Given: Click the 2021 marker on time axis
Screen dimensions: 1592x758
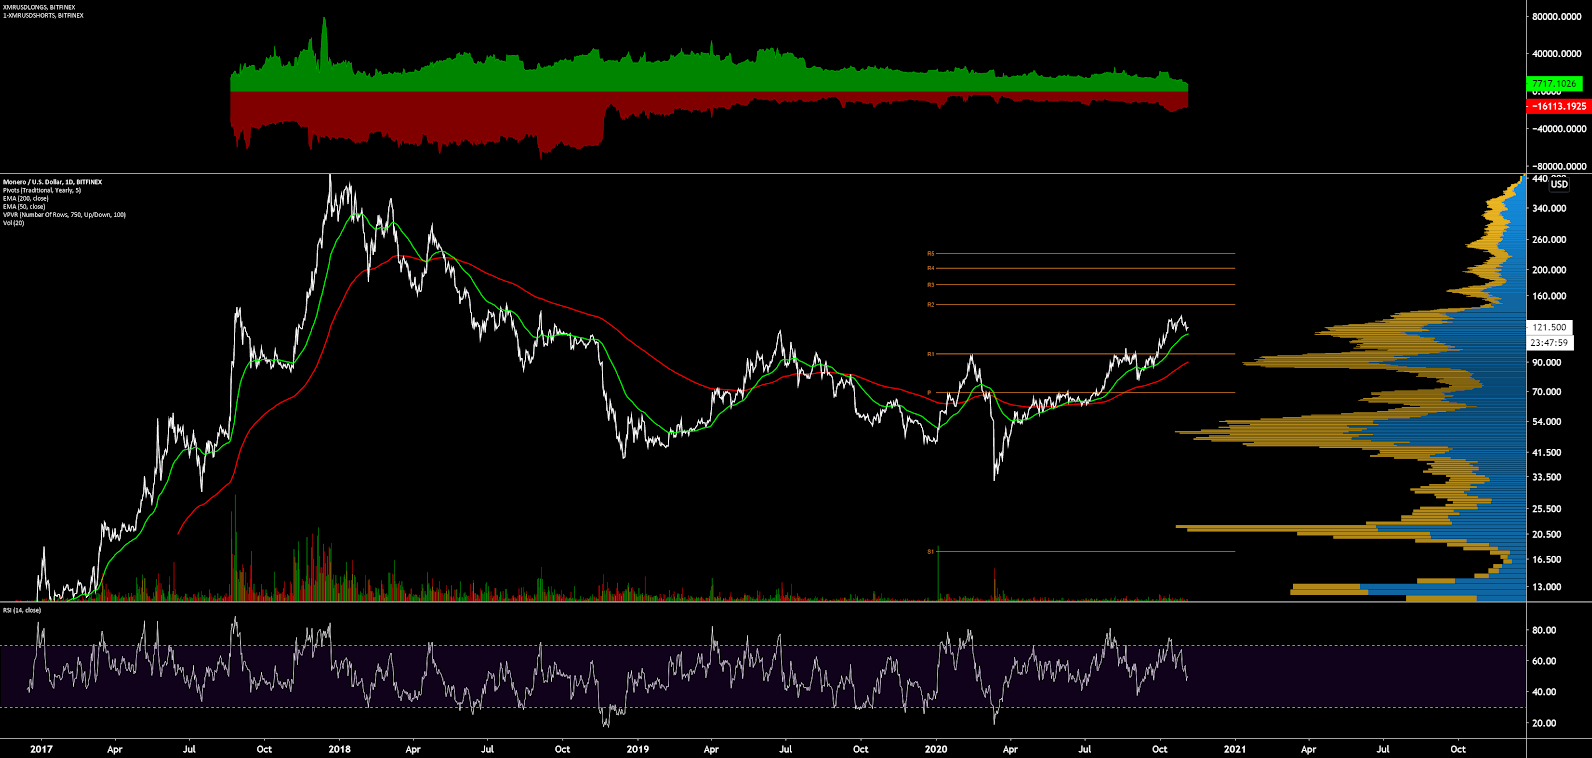Looking at the screenshot, I should point(1234,748).
